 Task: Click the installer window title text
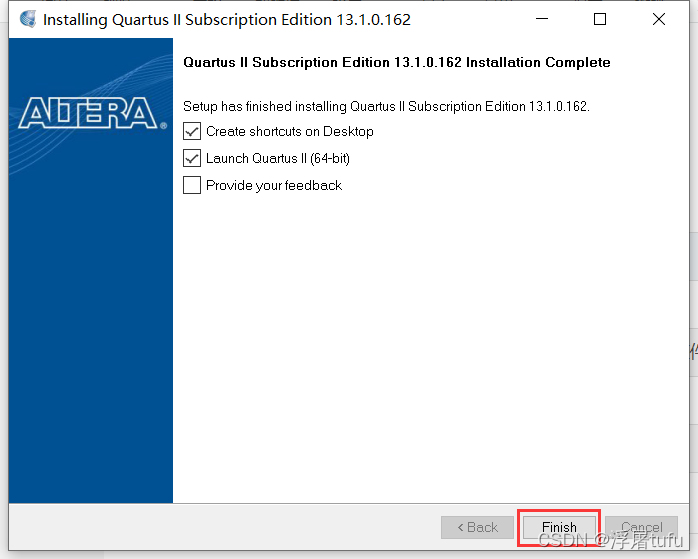227,20
